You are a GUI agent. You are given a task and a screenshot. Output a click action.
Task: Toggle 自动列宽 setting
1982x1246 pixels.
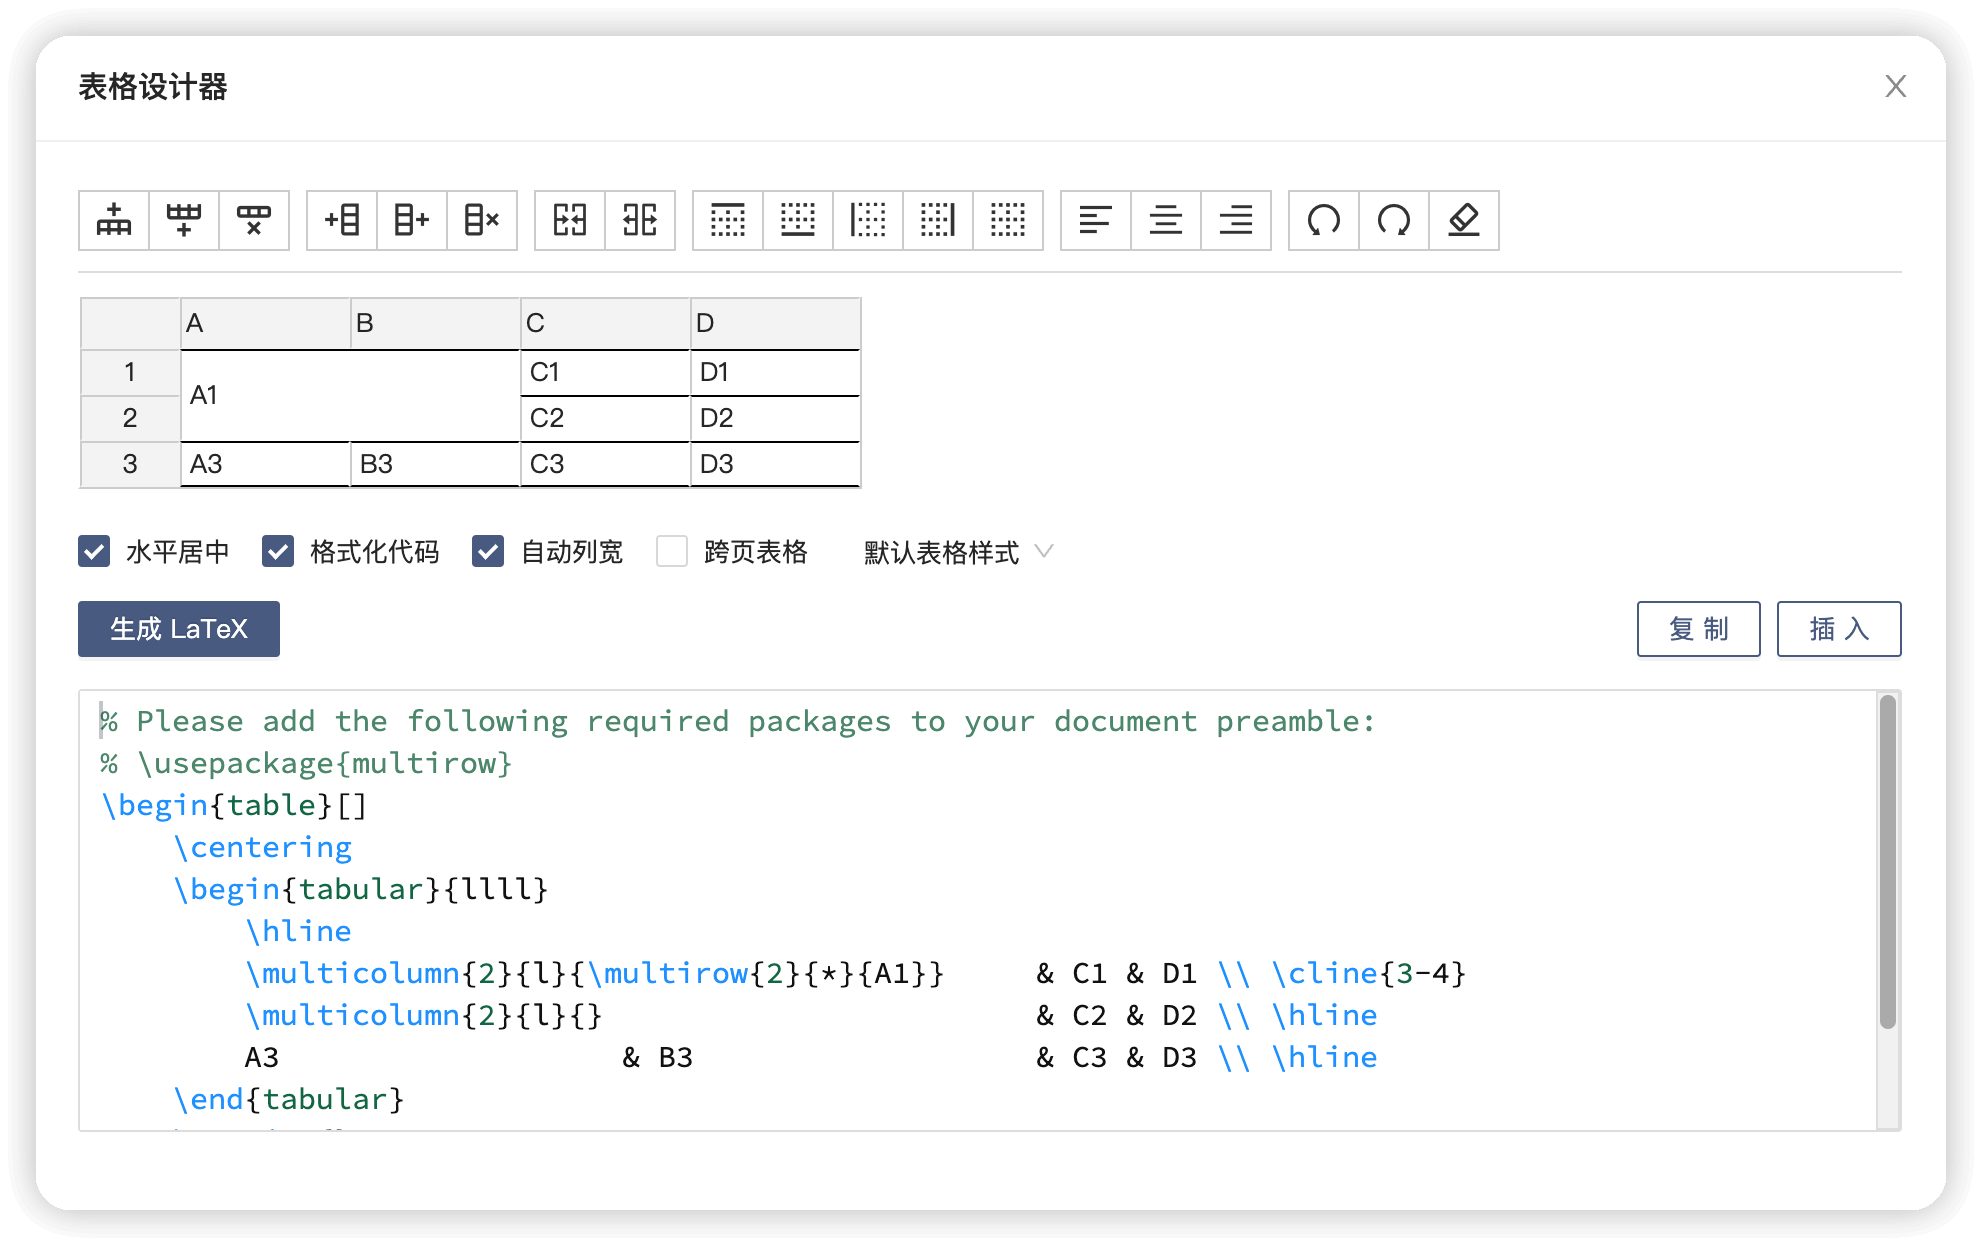[x=488, y=551]
